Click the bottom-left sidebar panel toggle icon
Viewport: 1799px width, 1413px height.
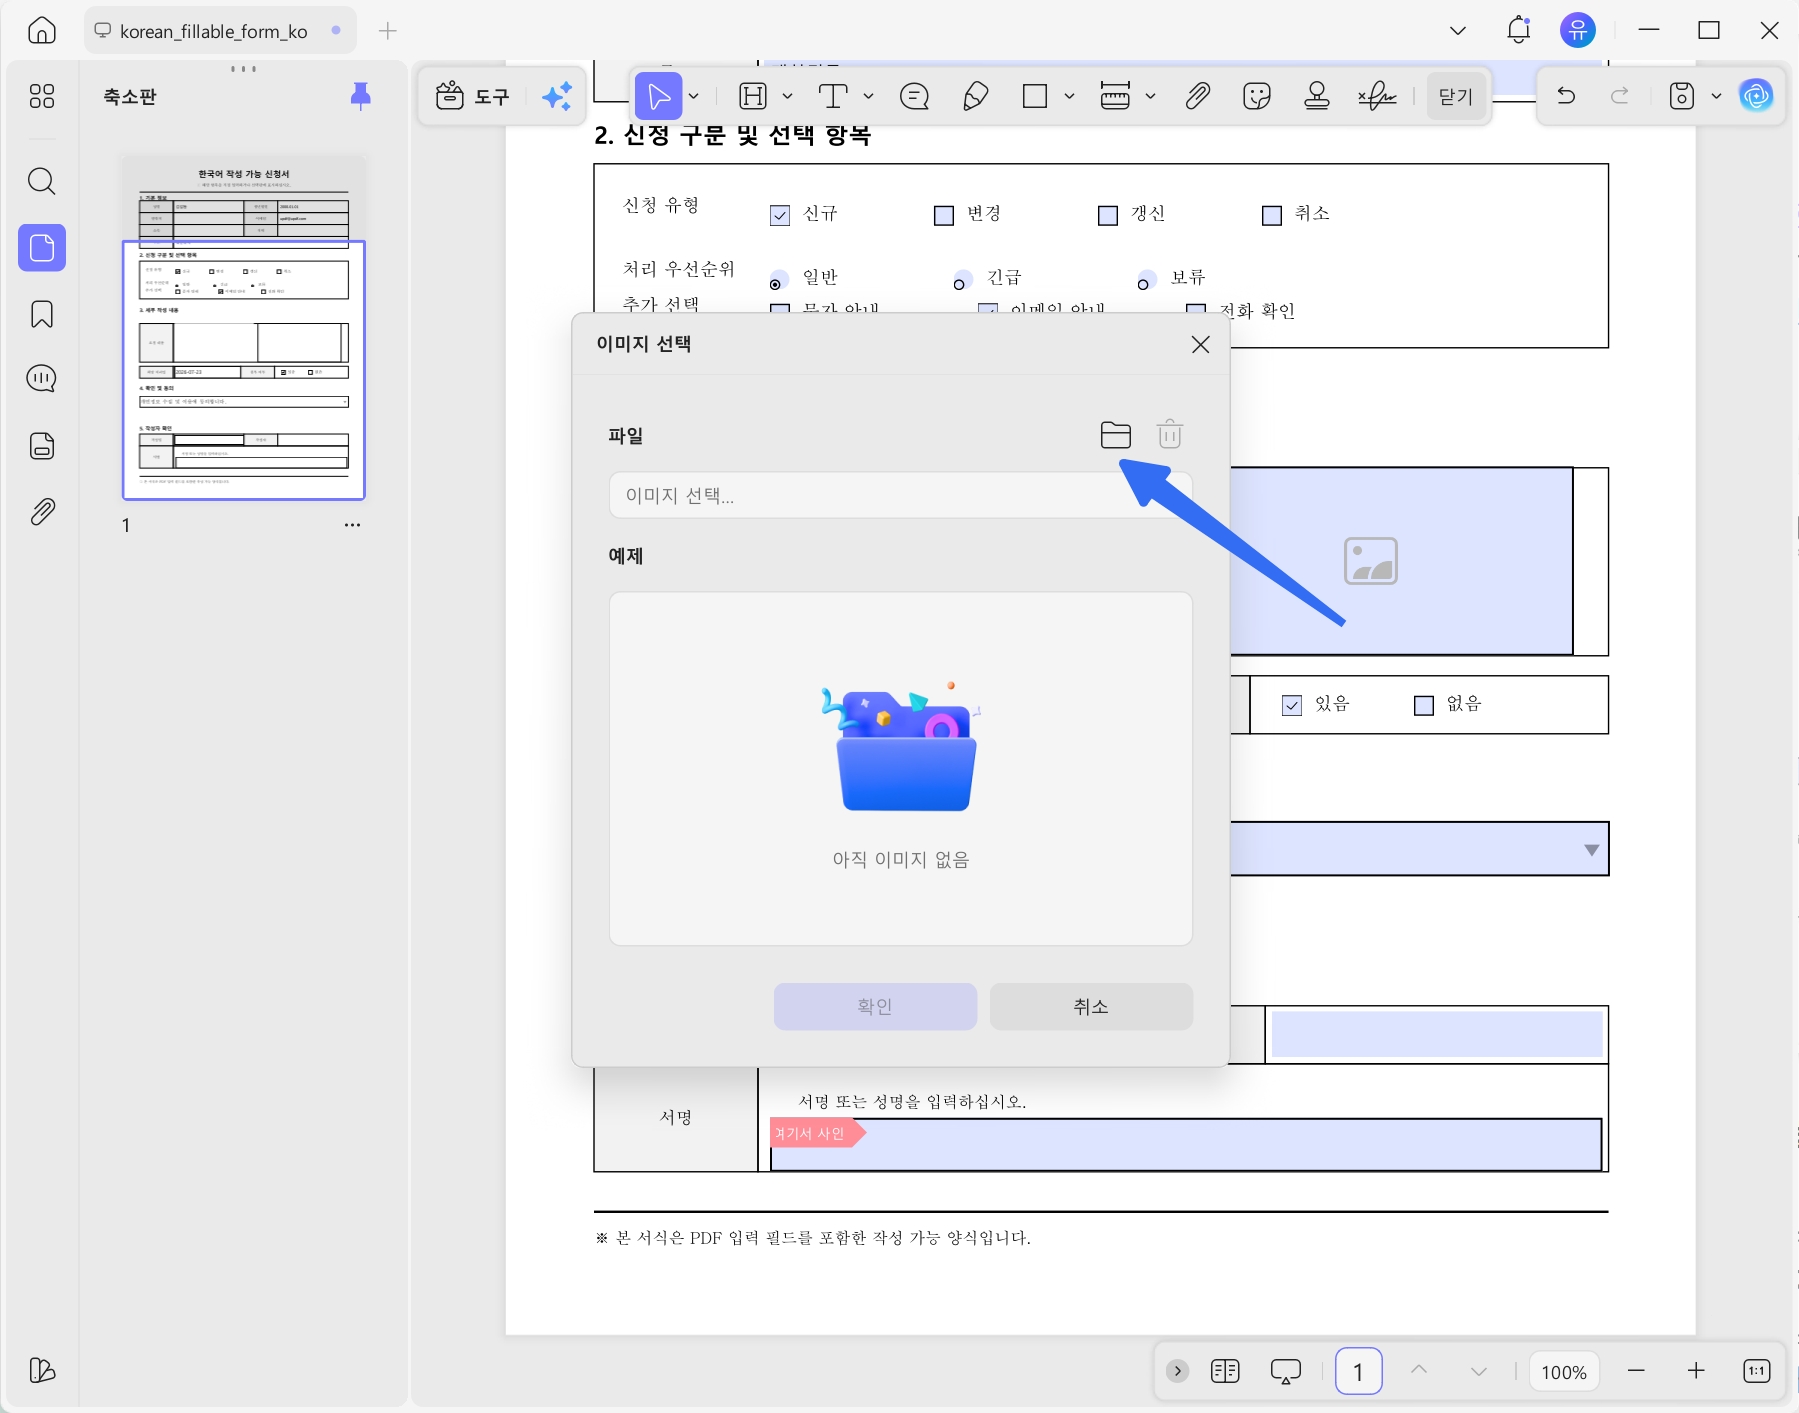(42, 1370)
